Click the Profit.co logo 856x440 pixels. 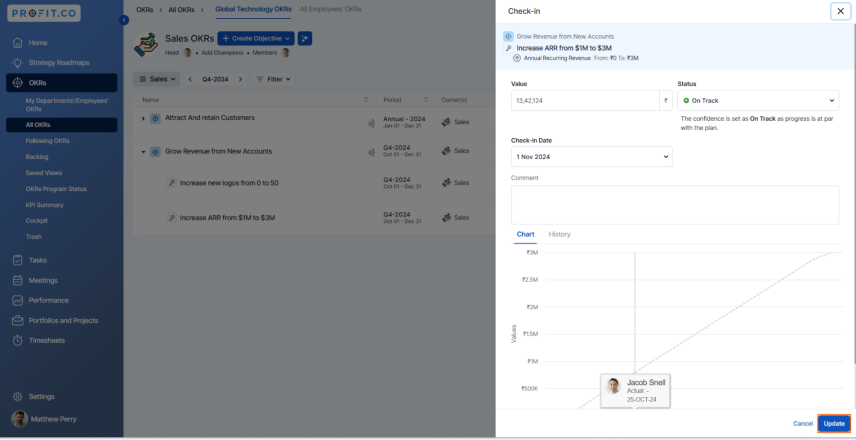(44, 13)
